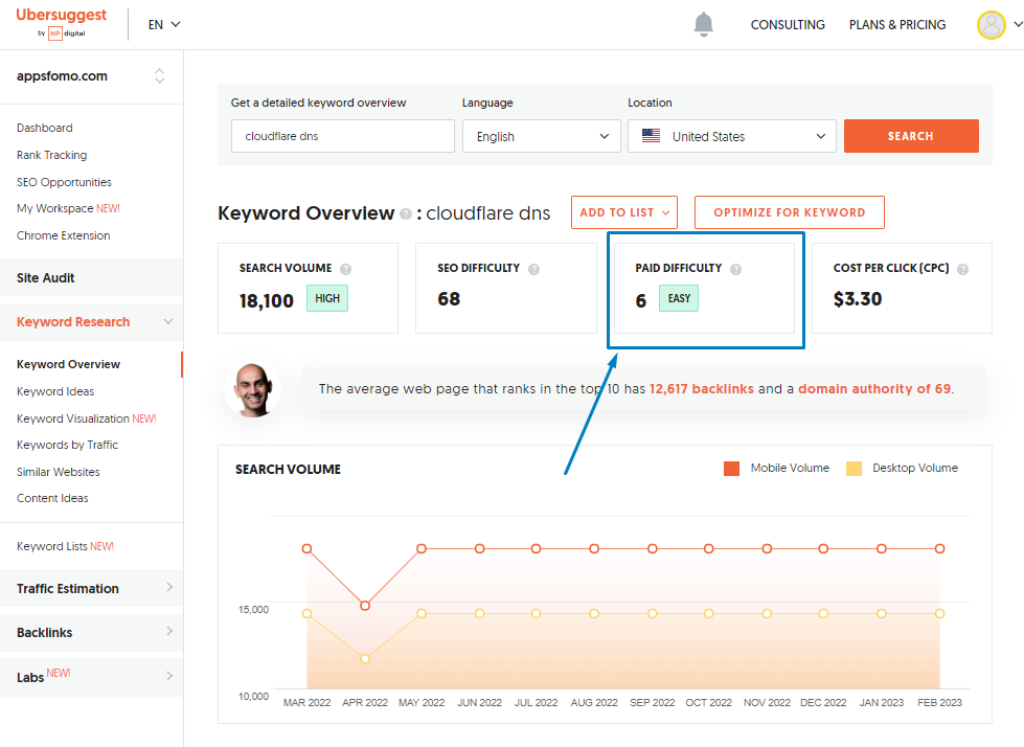
Task: Open Site Audit in the sidebar
Action: pos(46,278)
